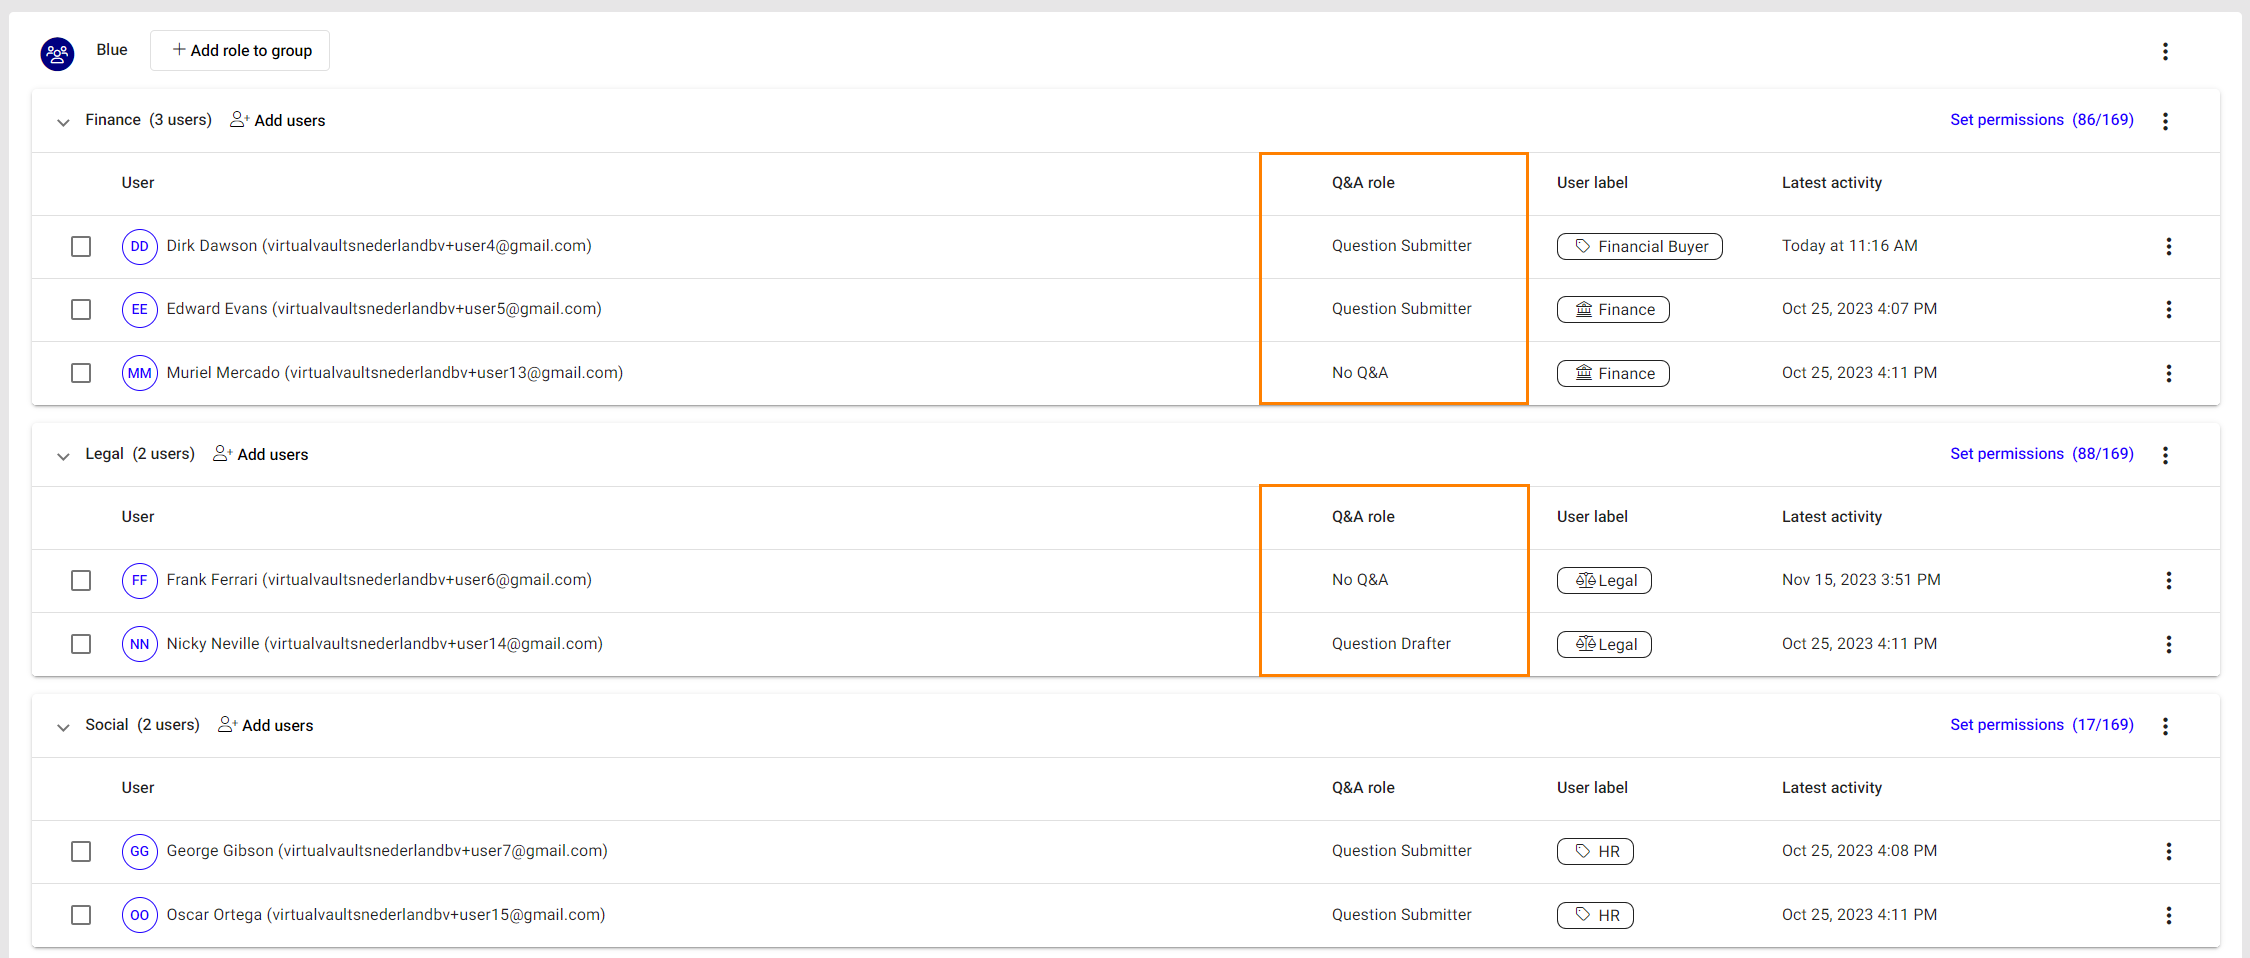This screenshot has width=2250, height=958.
Task: Click the Latest activity header in Legal
Action: (1831, 517)
